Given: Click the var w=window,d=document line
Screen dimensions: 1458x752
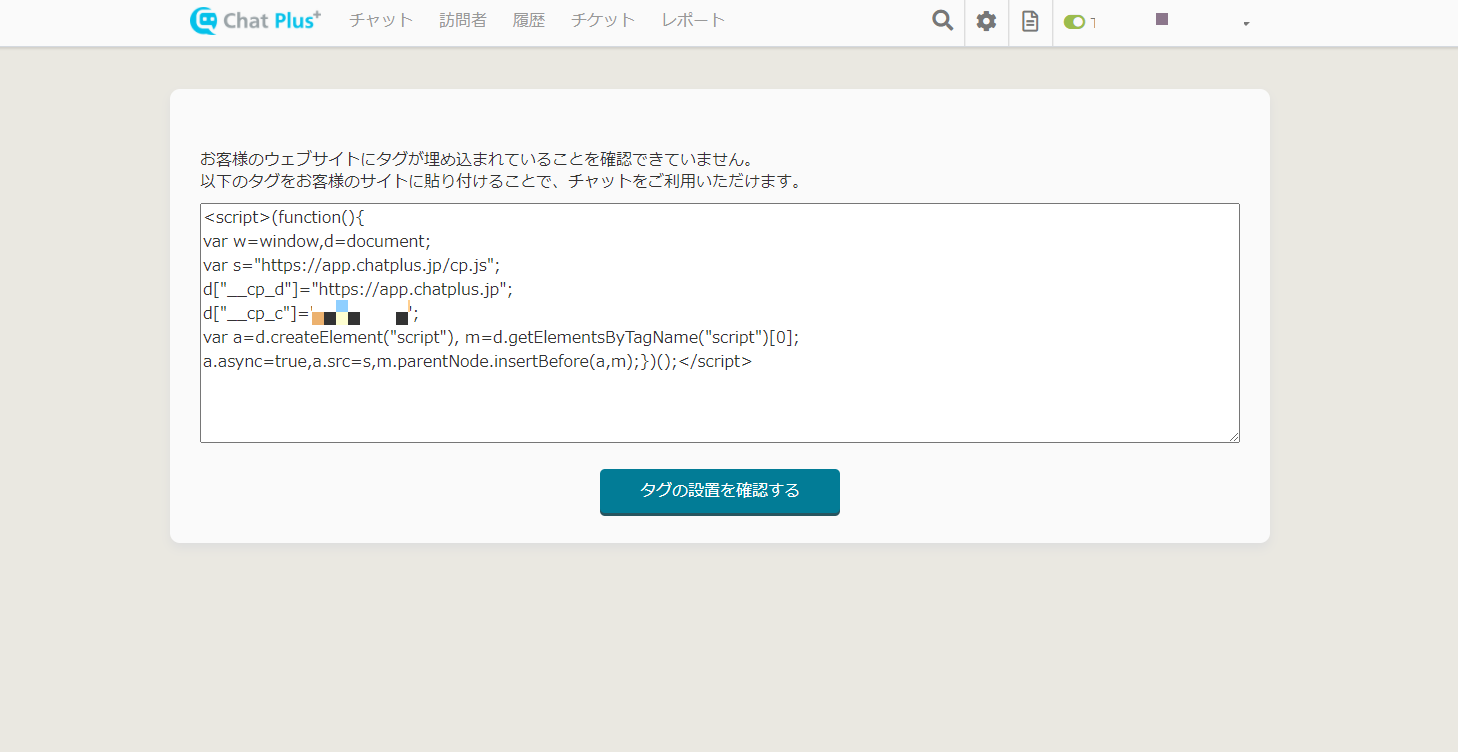Looking at the screenshot, I should pos(316,241).
